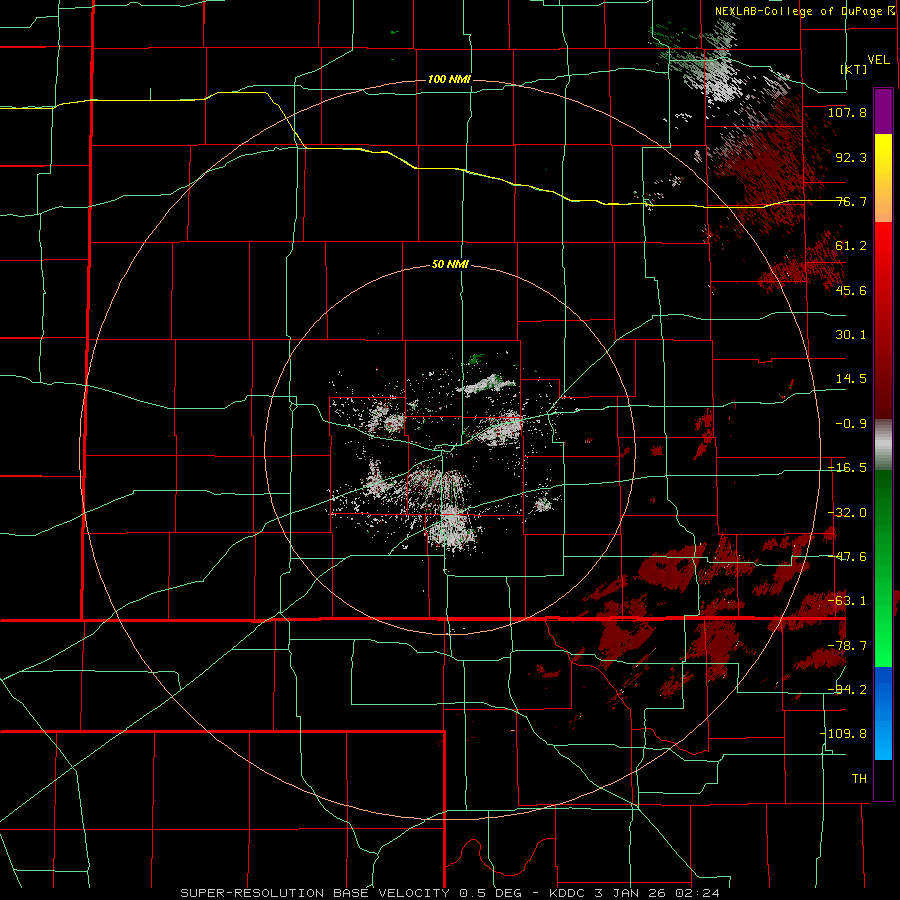Click the blue band of the velocity color bar
The image size is (900, 900).
tap(883, 713)
